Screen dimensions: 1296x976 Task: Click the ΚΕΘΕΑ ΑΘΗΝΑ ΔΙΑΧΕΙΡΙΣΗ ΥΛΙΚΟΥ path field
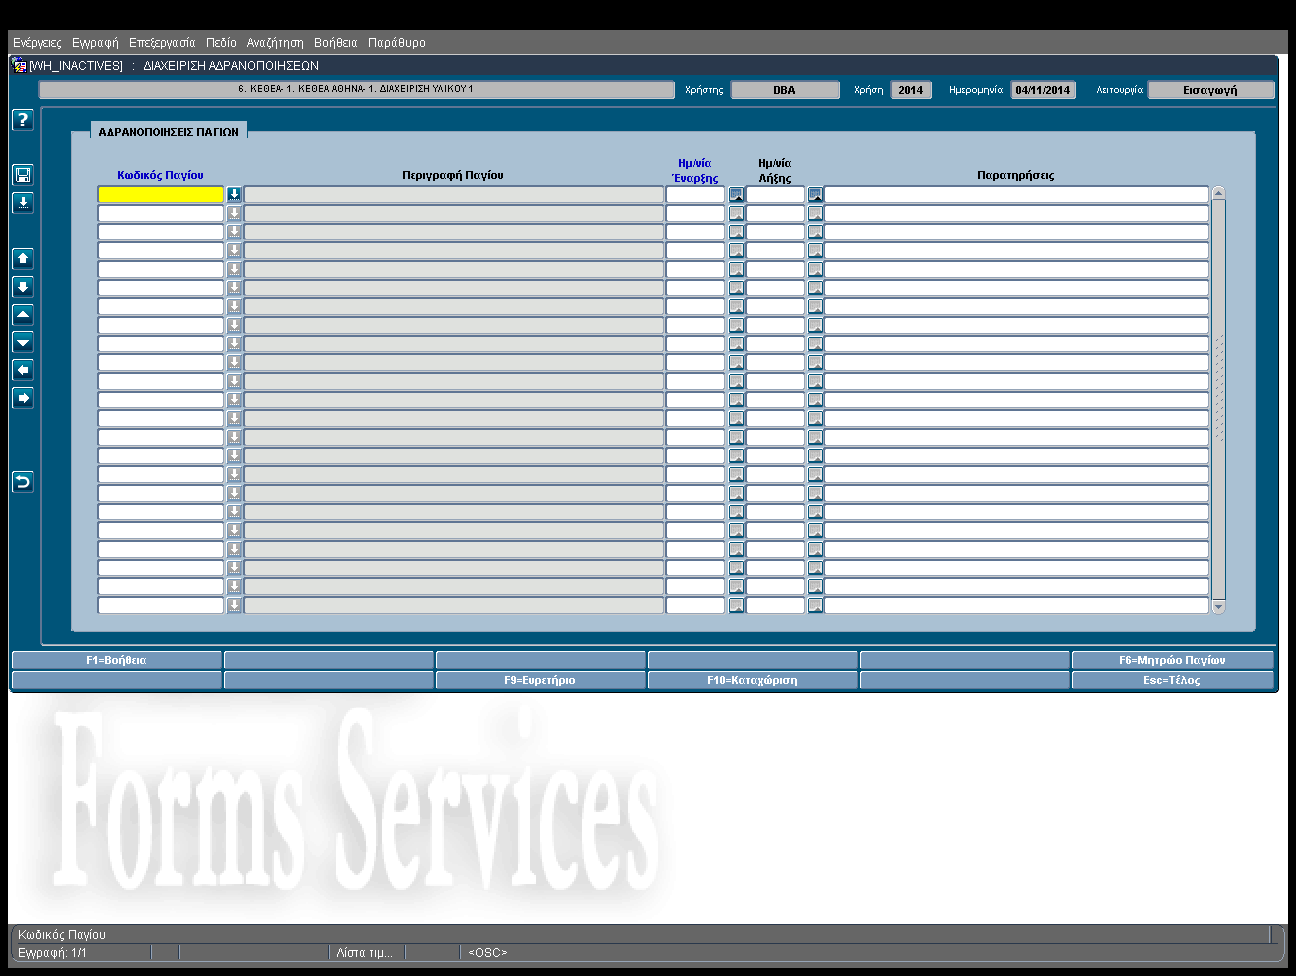357,89
